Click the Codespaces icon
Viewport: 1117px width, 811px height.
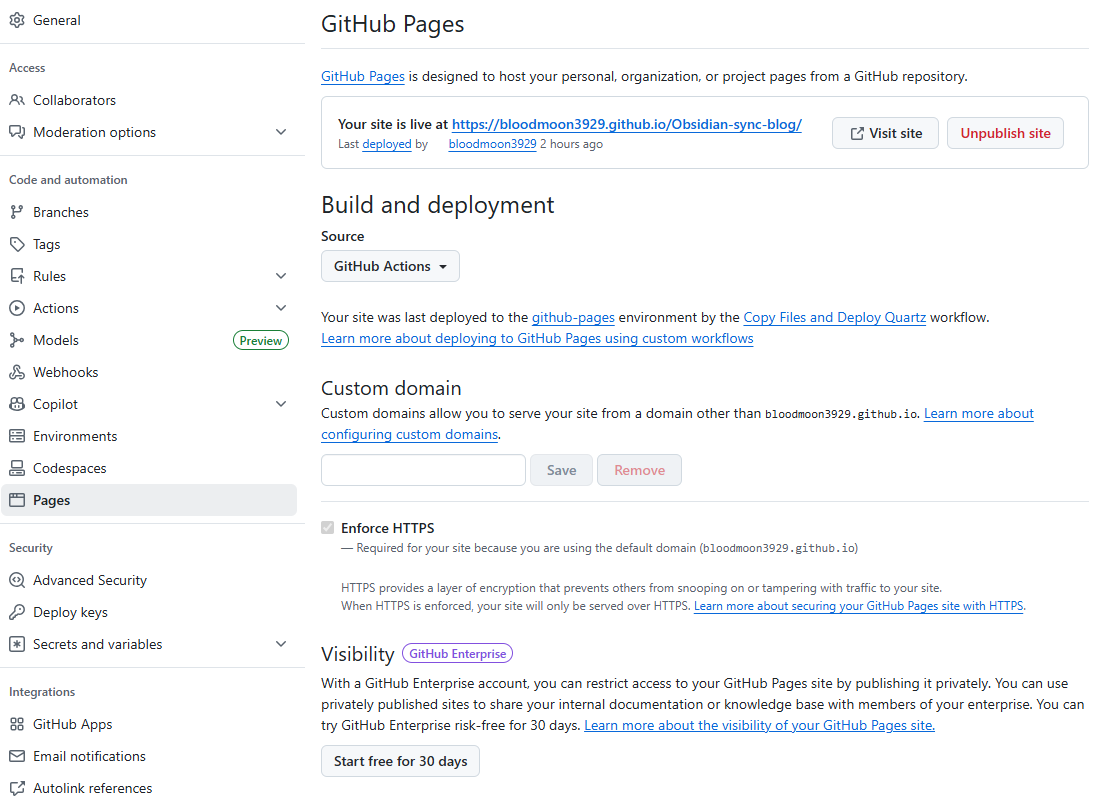tap(17, 468)
